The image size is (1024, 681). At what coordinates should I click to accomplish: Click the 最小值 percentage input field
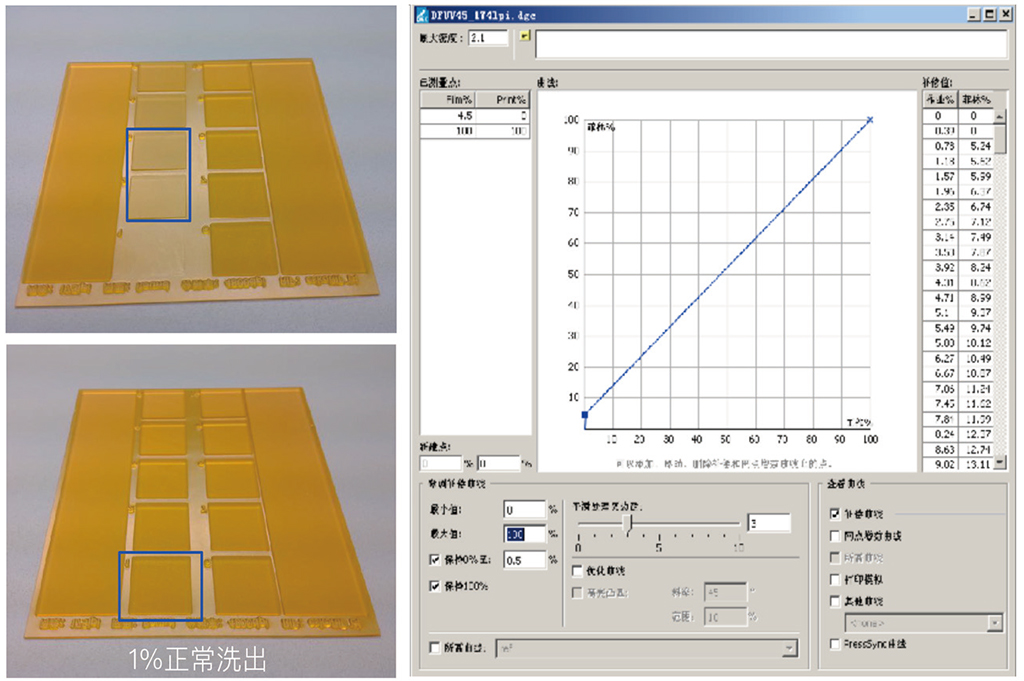524,509
